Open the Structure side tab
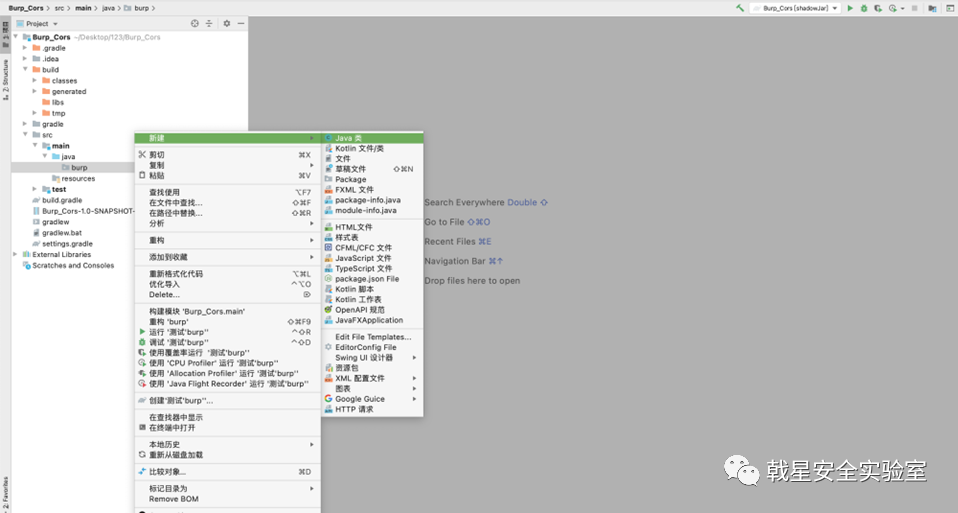This screenshot has width=958, height=513. (x=5, y=79)
